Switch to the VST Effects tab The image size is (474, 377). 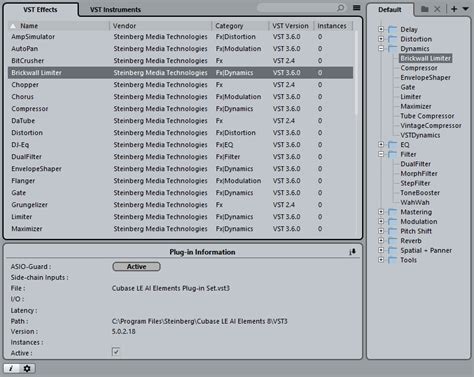tap(40, 10)
